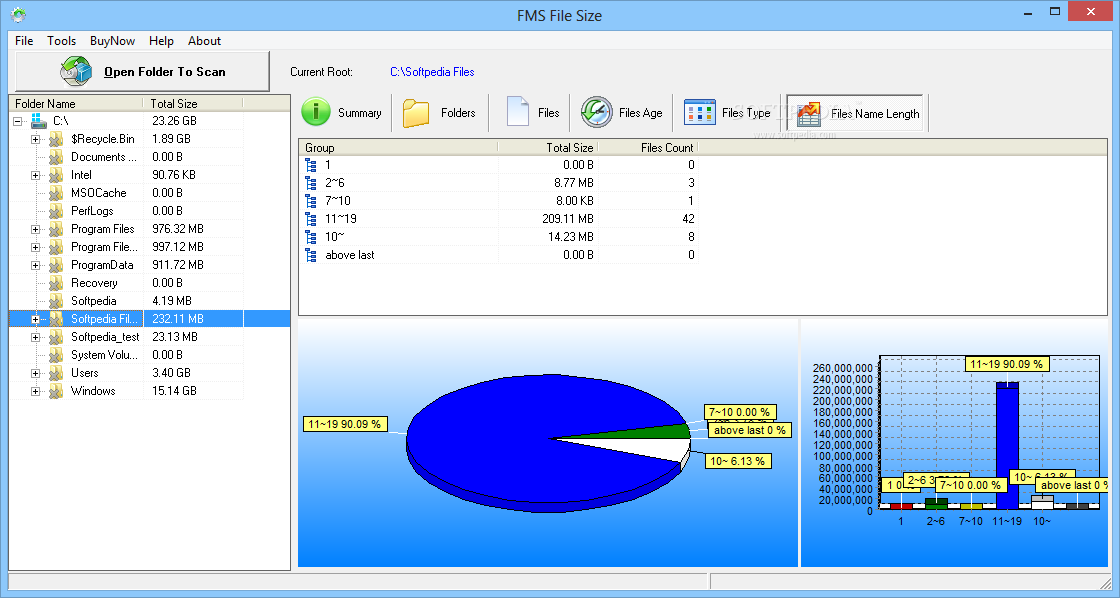The image size is (1120, 598).
Task: Click the group icon for above last
Action: pos(311,255)
